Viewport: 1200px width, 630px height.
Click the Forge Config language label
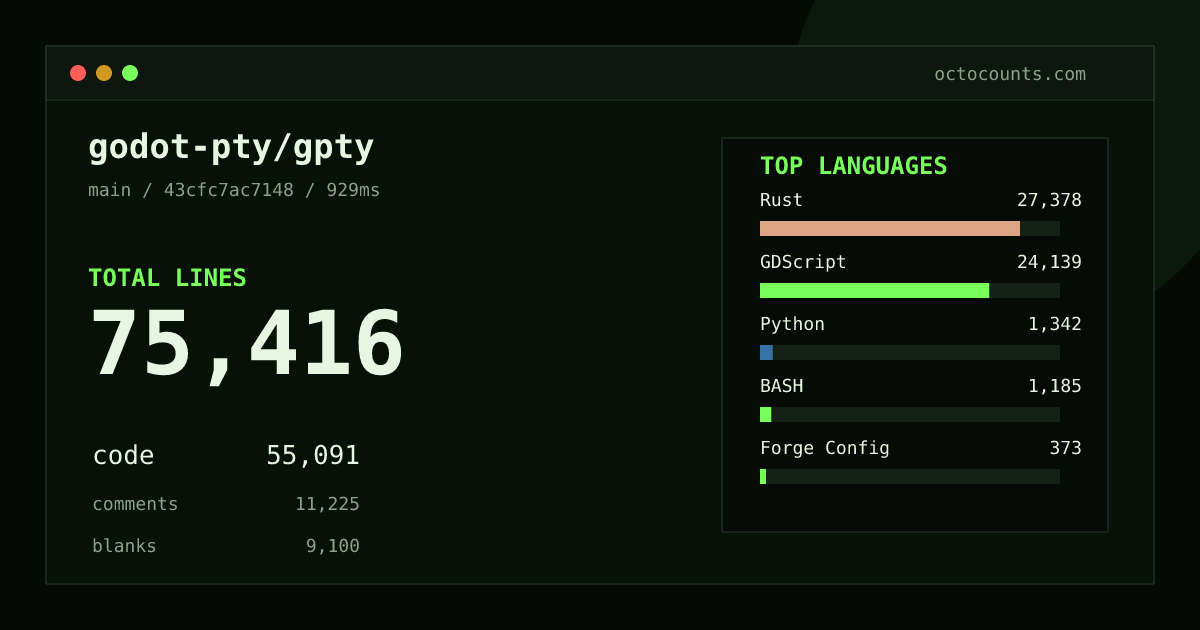824,448
